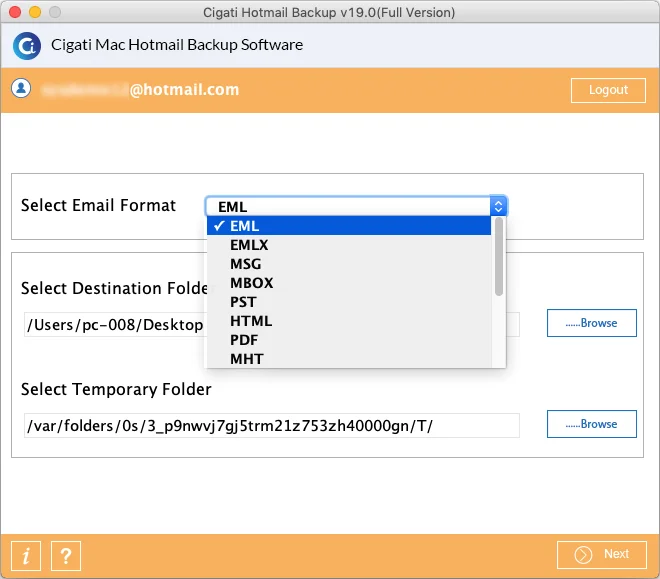Select EMLX format option
Image resolution: width=660 pixels, height=579 pixels.
349,245
